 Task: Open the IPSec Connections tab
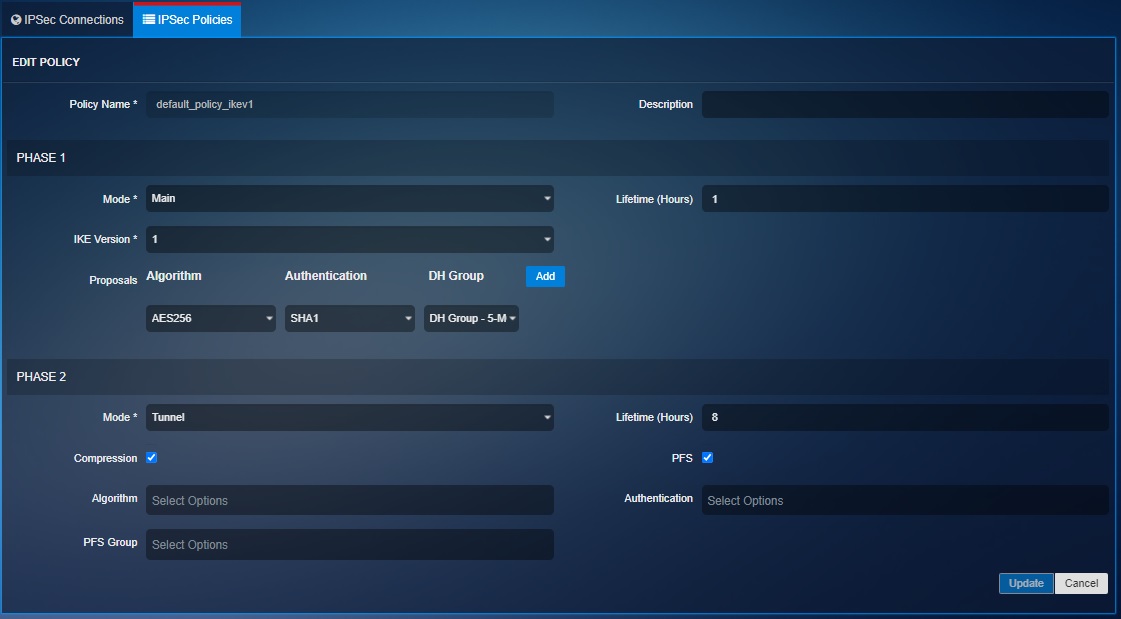(67, 19)
